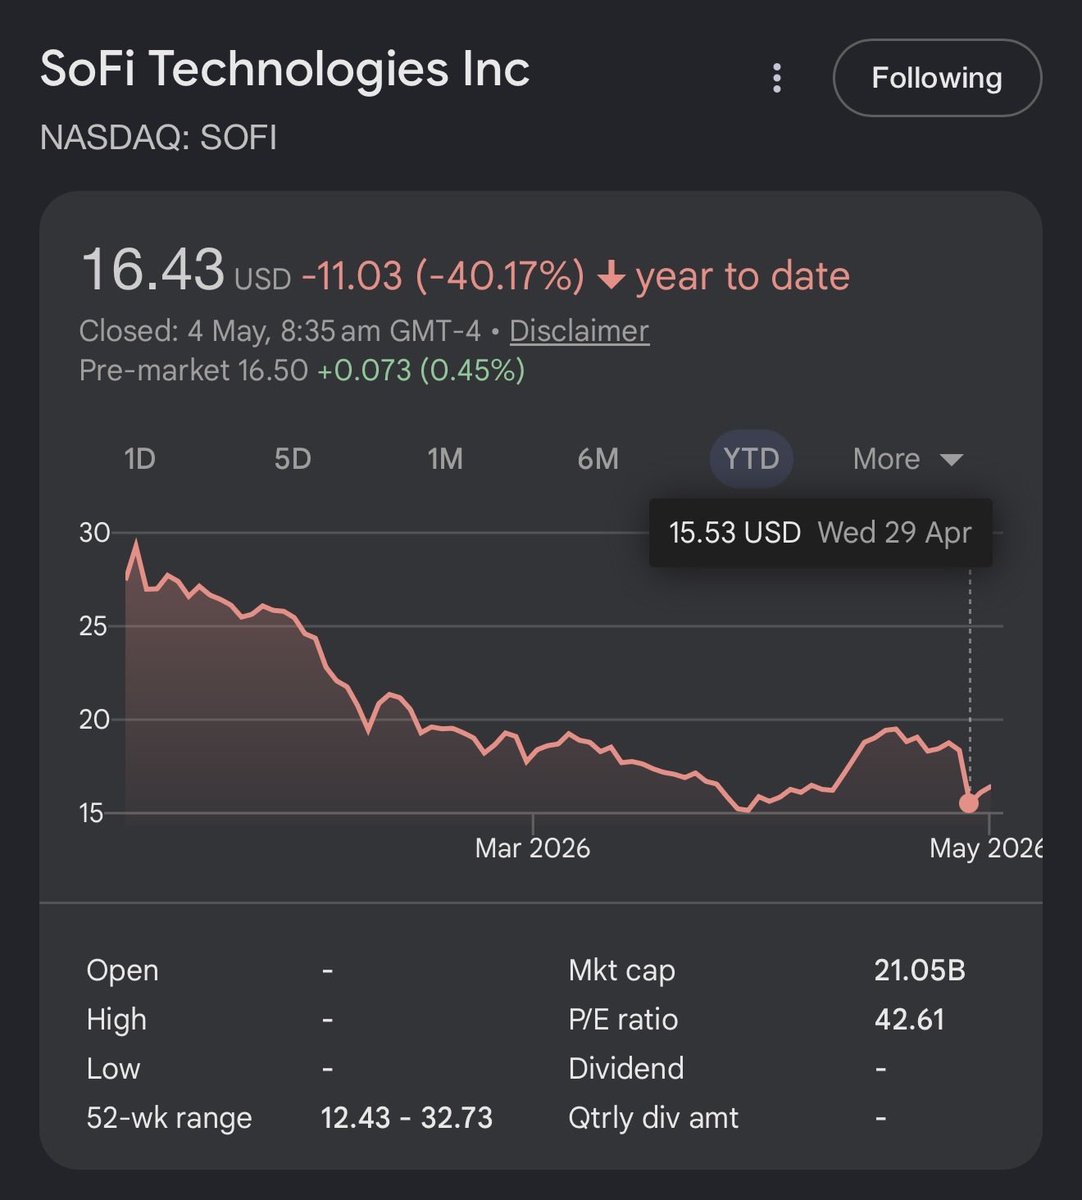Open the Disclaimer link
This screenshot has height=1200, width=1082.
pyautogui.click(x=579, y=331)
